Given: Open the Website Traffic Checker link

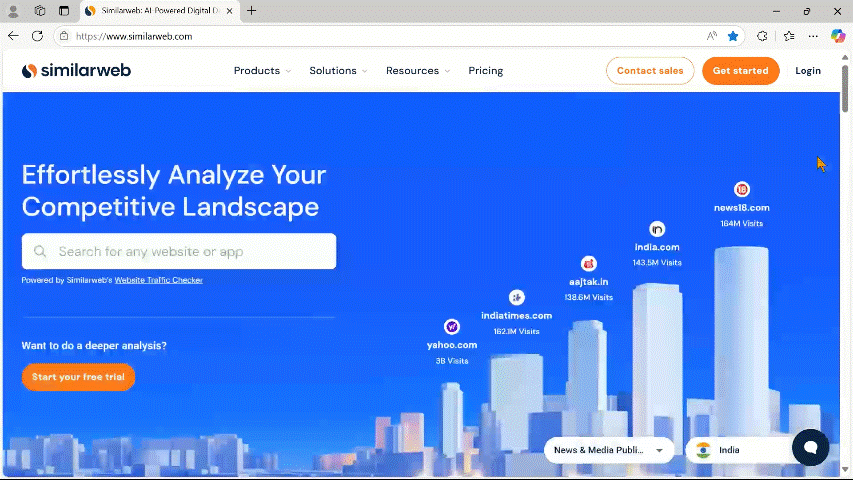Looking at the screenshot, I should point(158,281).
